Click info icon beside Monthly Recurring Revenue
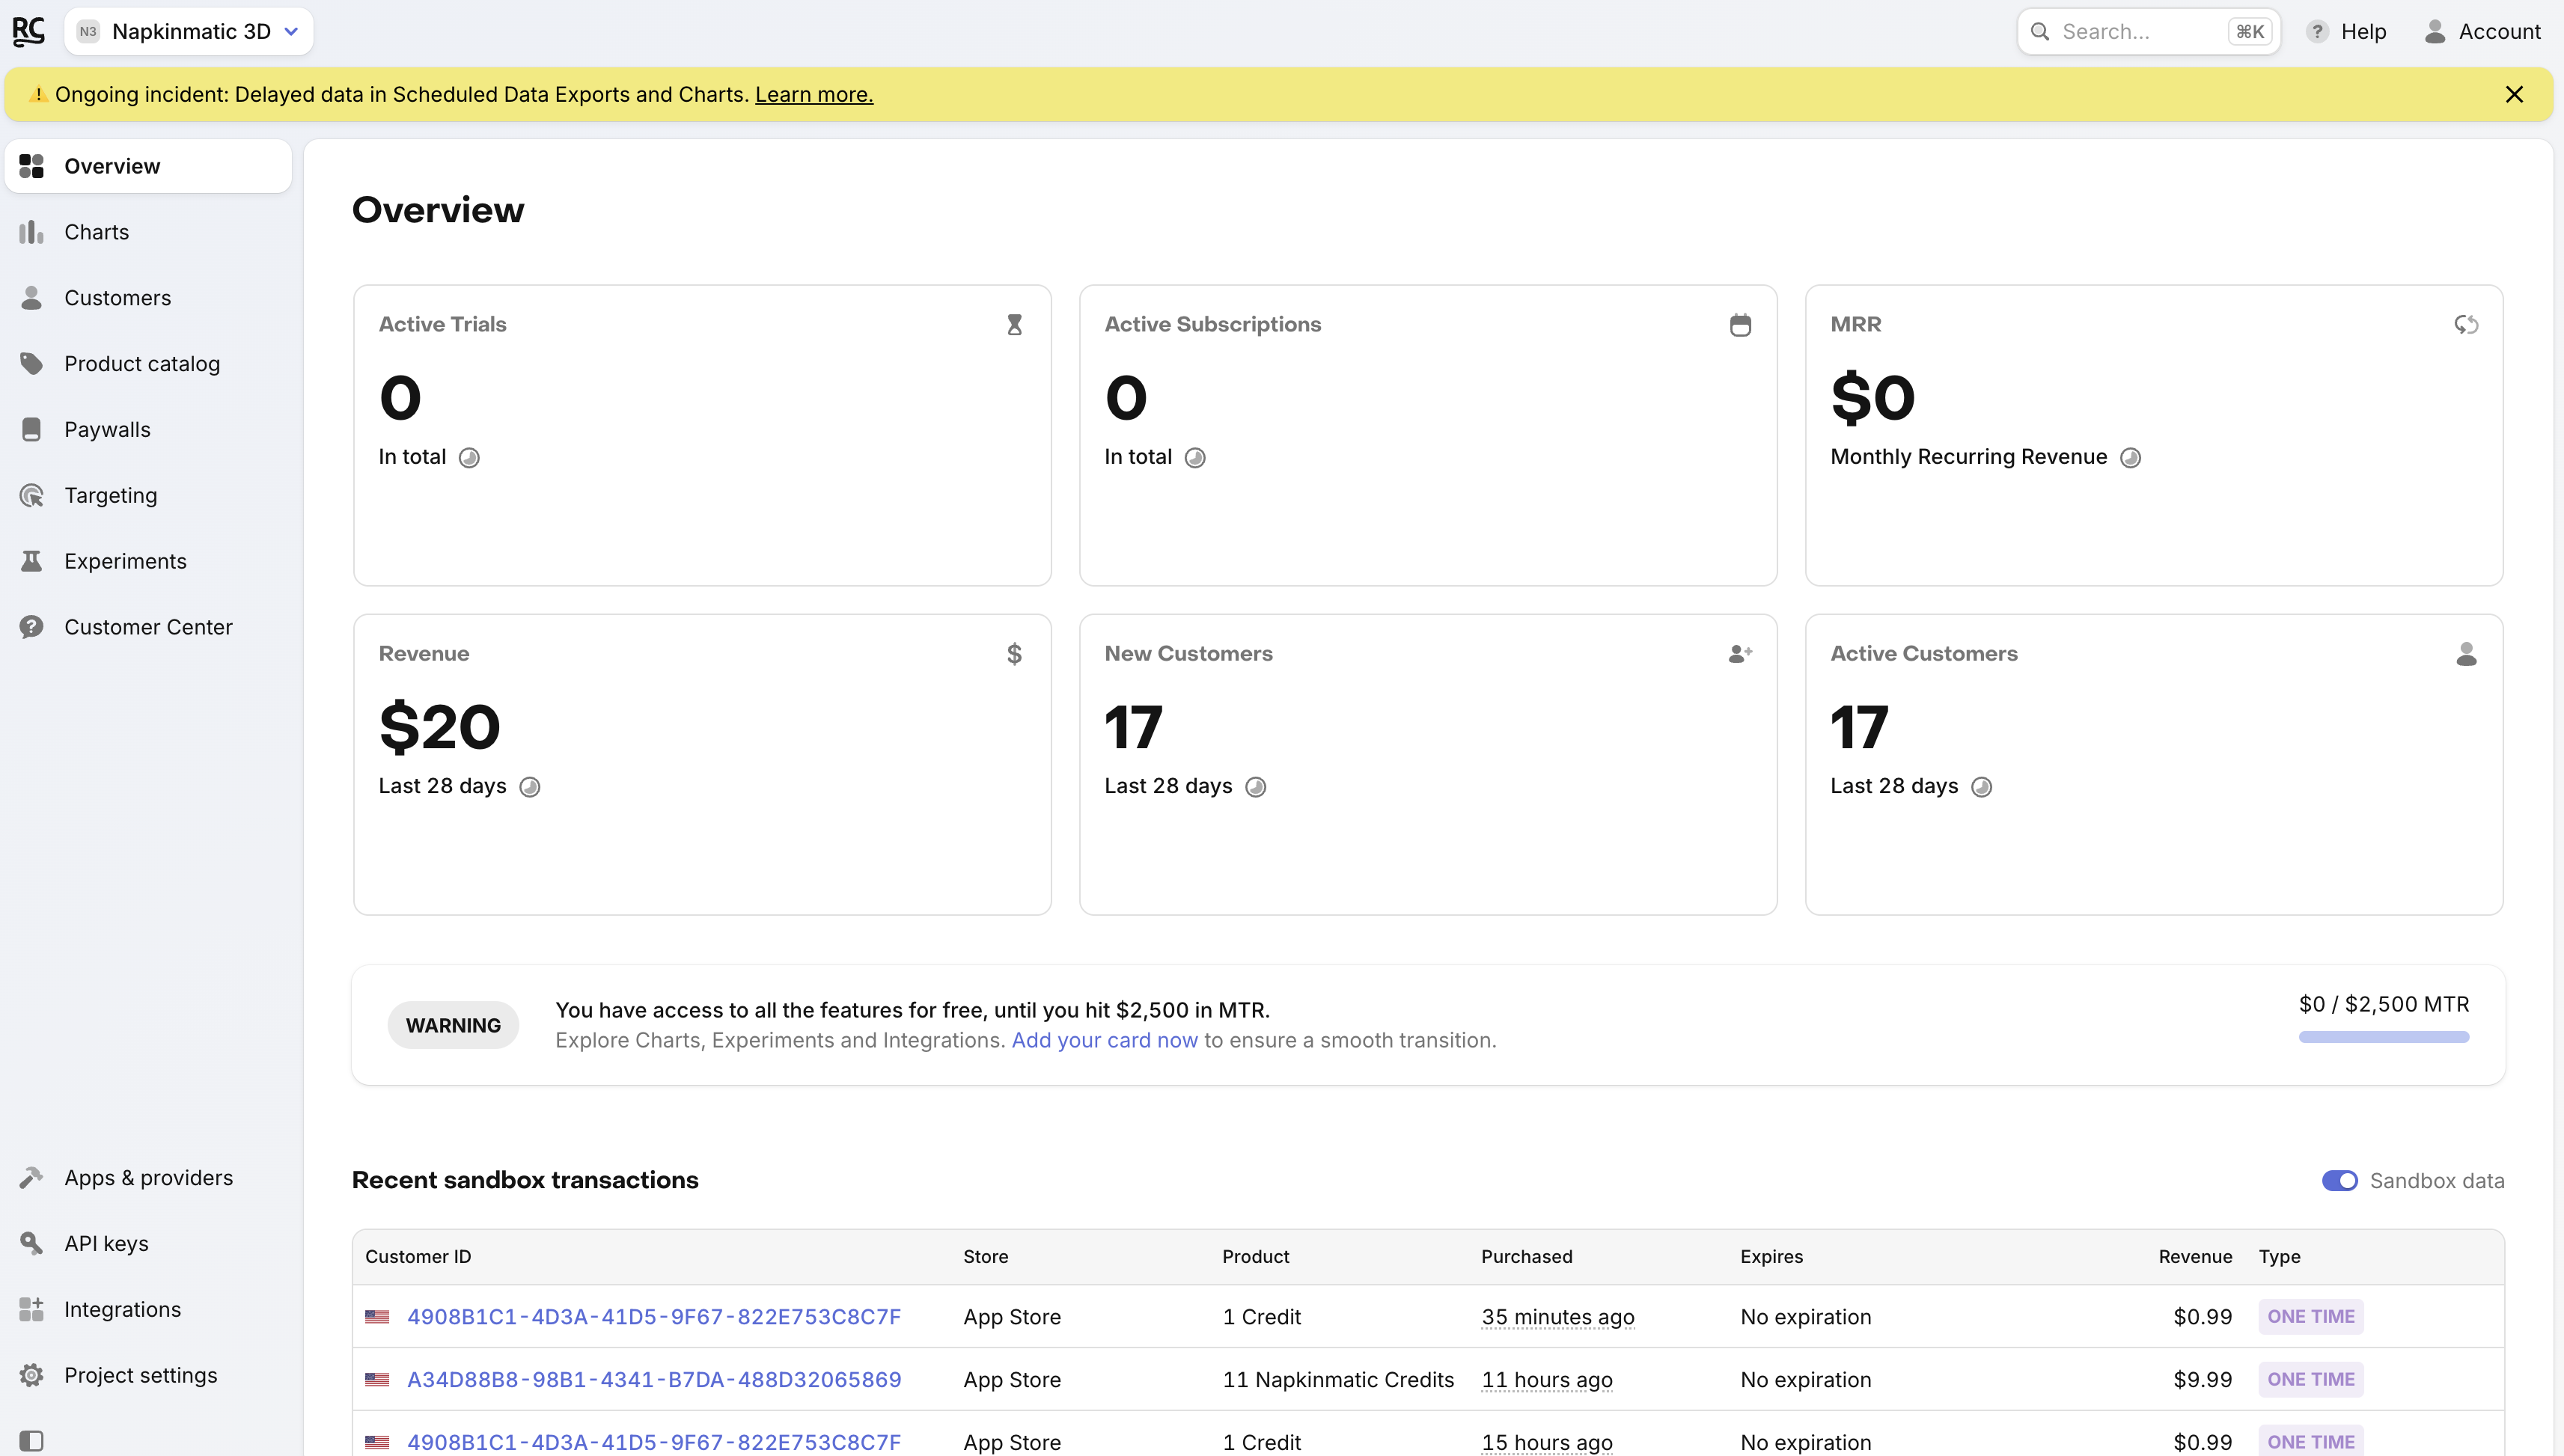This screenshot has height=1456, width=2564. coord(2130,458)
